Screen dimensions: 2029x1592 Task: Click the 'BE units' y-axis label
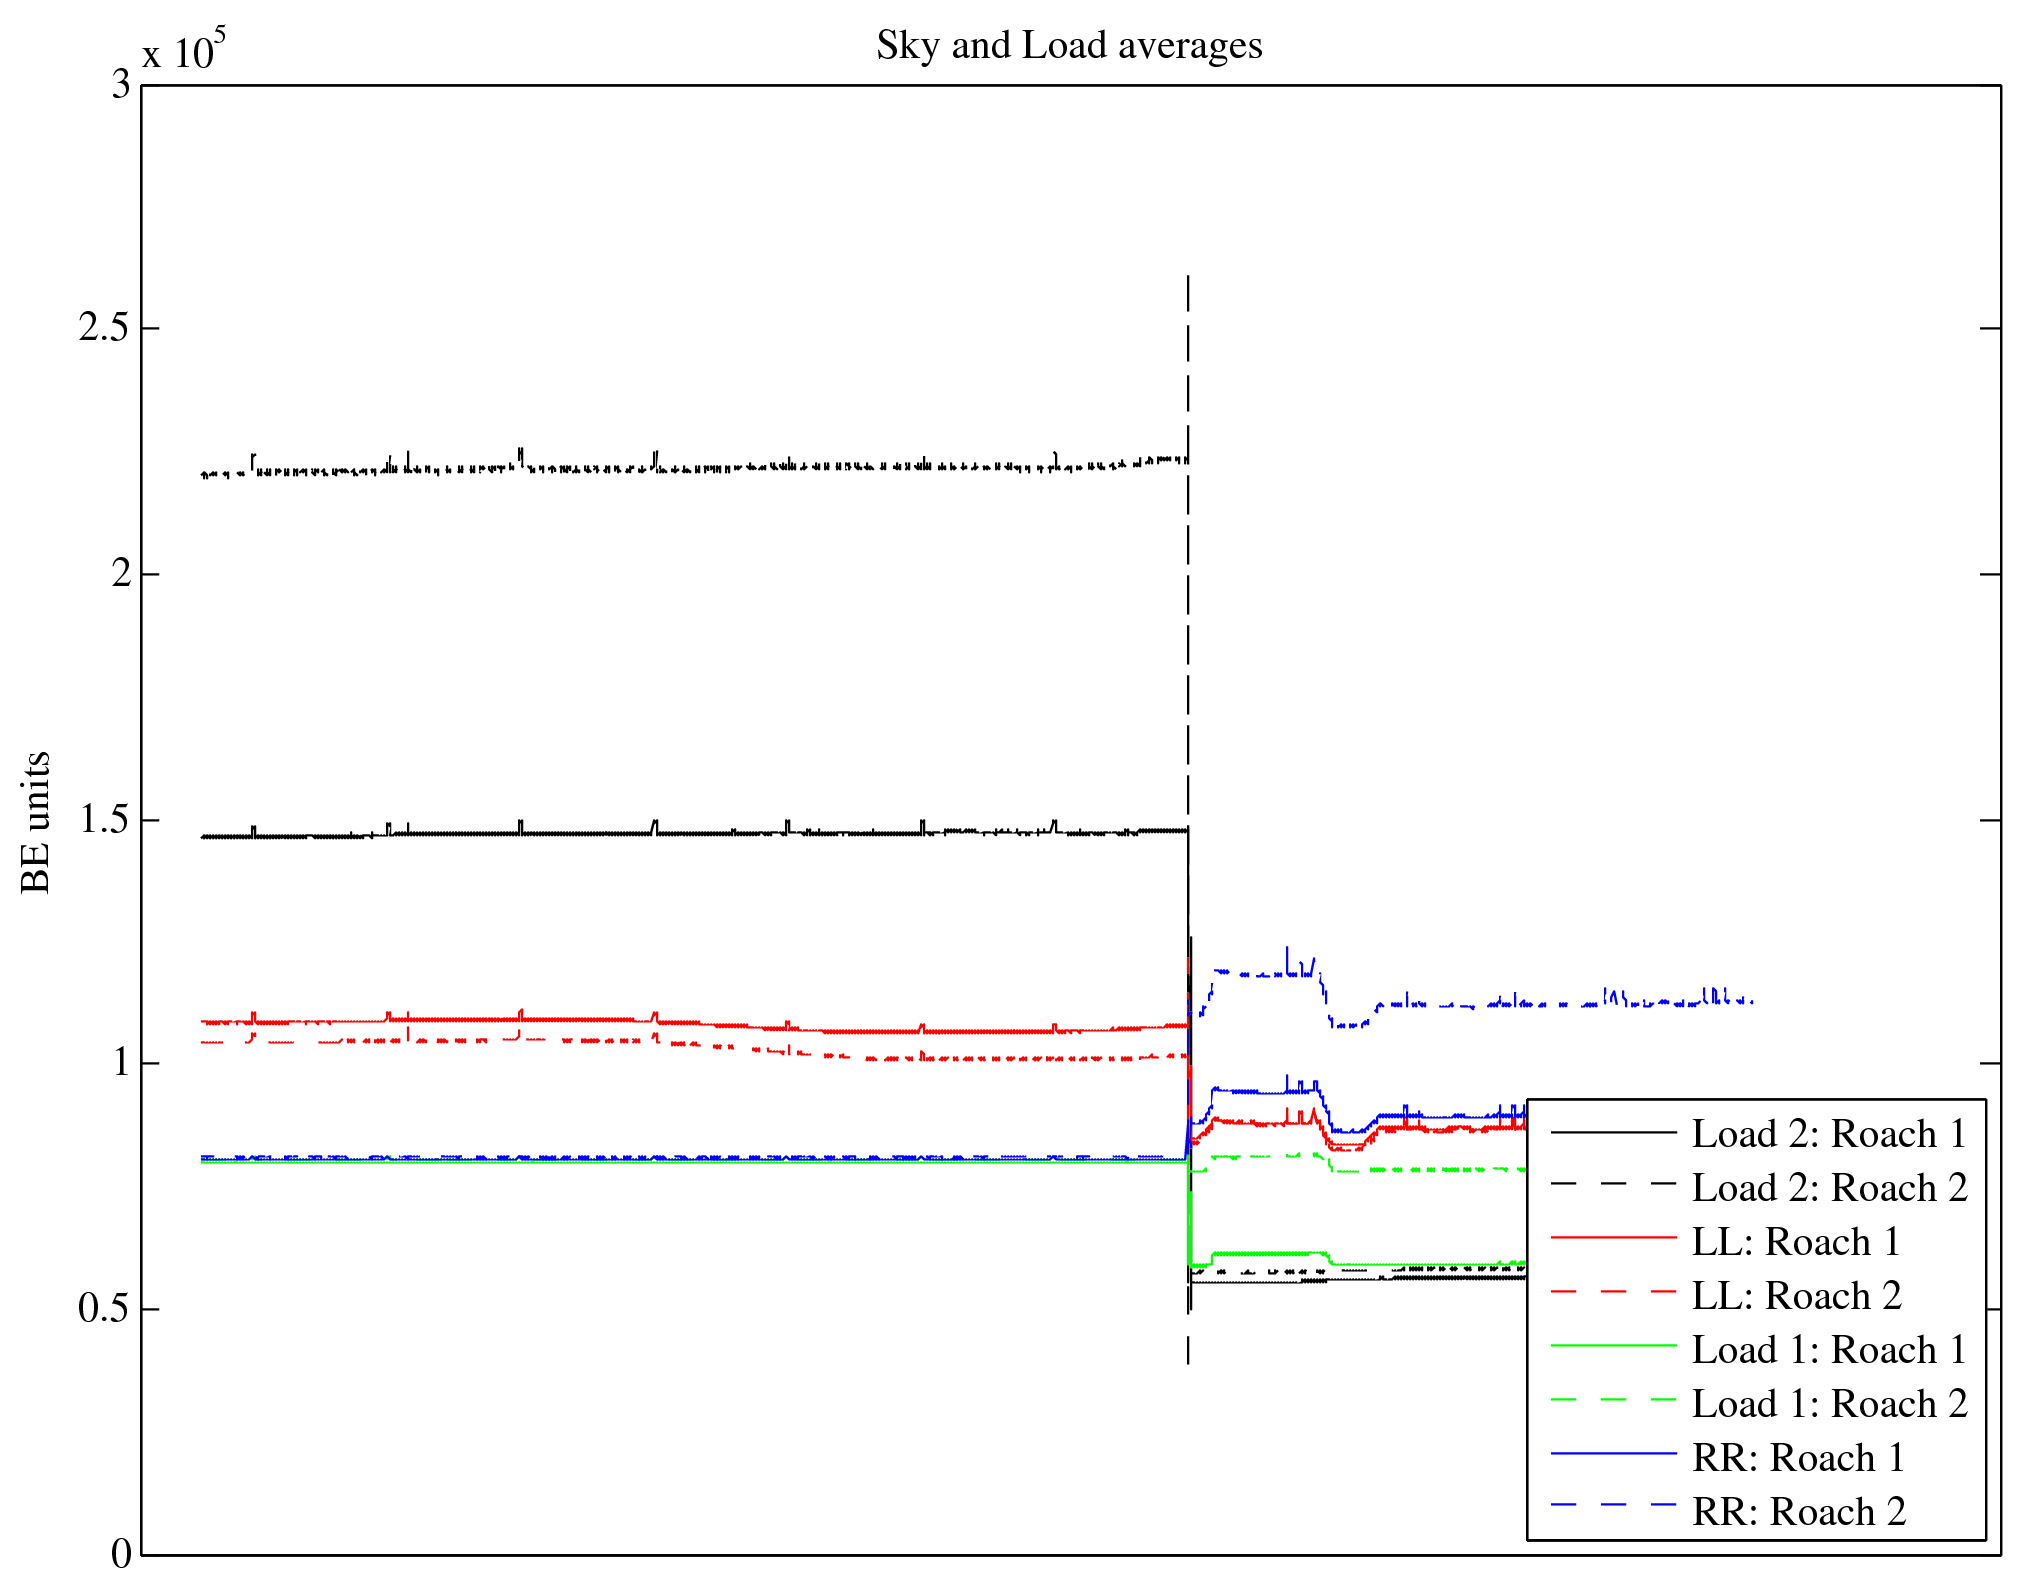36,822
